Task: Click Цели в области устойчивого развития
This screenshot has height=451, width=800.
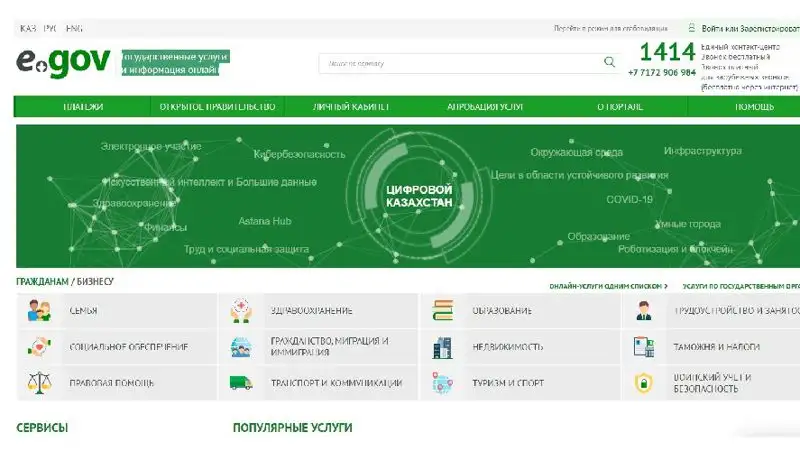Action: point(580,176)
